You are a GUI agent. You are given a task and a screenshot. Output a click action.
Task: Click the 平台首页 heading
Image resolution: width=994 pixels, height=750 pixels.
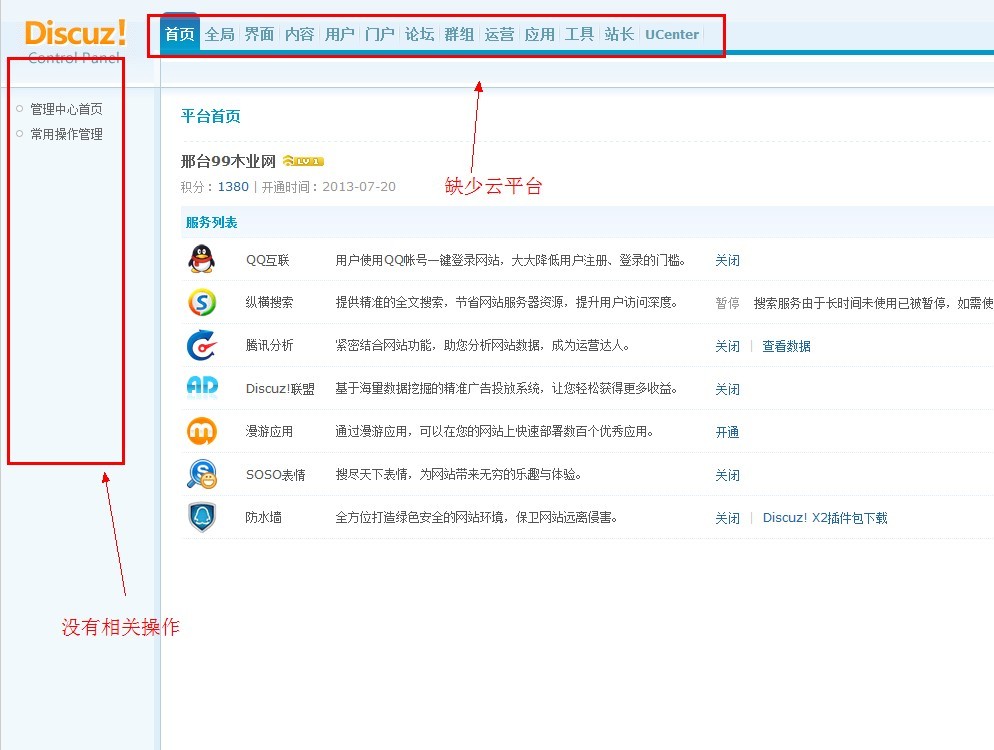[x=210, y=116]
